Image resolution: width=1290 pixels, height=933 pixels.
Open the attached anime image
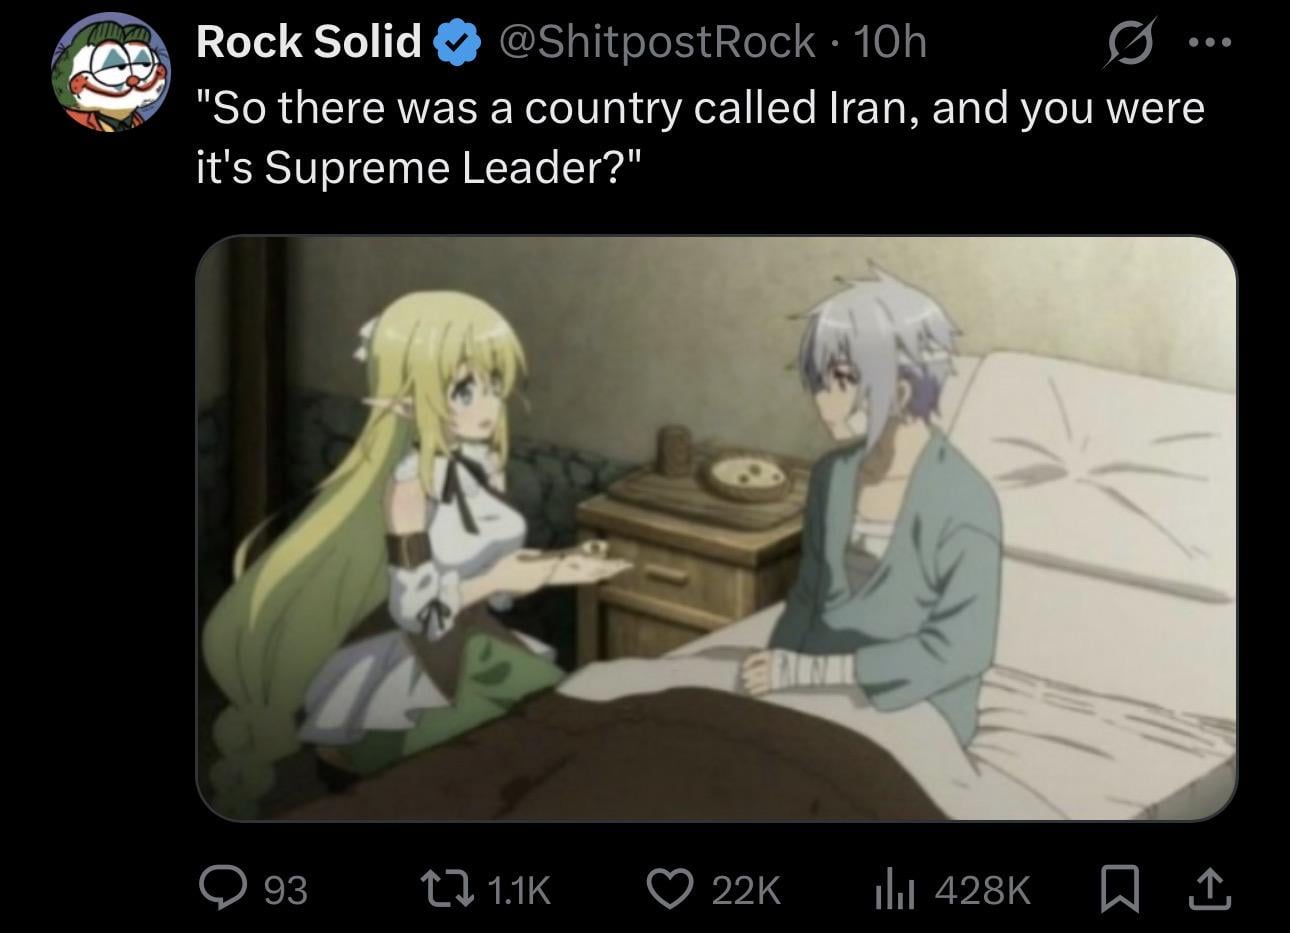(716, 528)
